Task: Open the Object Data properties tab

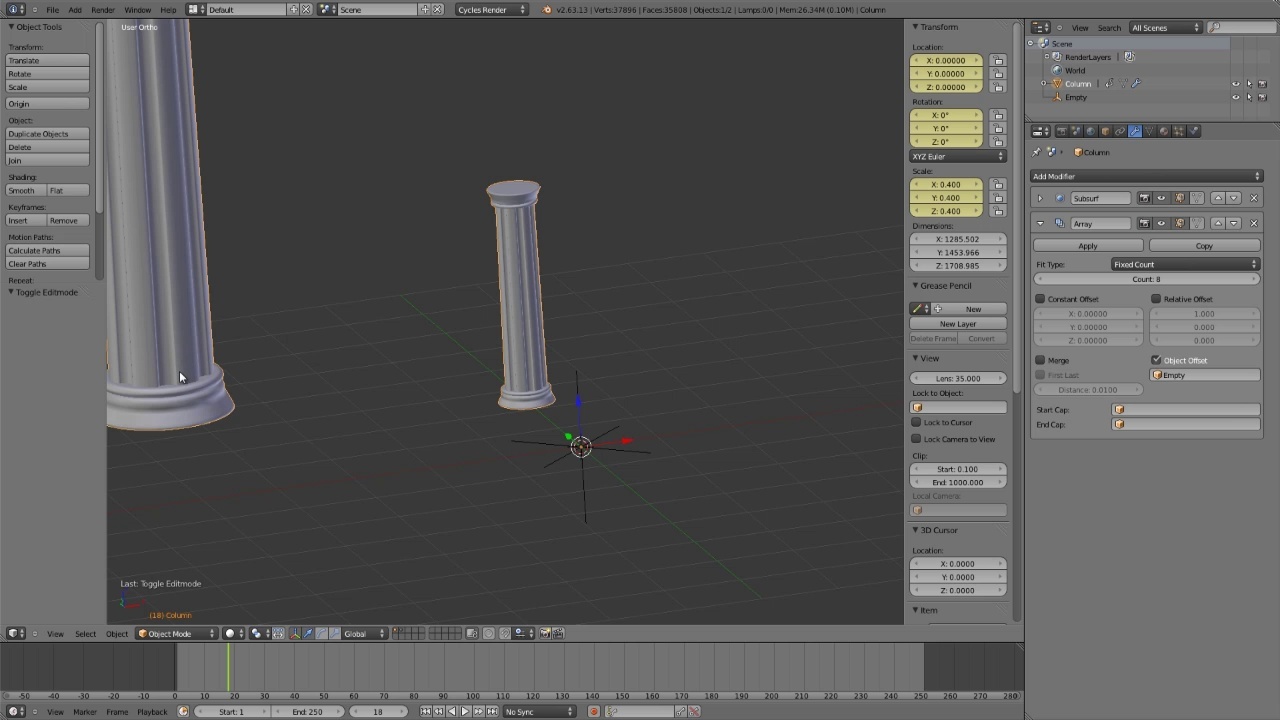Action: (x=1150, y=130)
